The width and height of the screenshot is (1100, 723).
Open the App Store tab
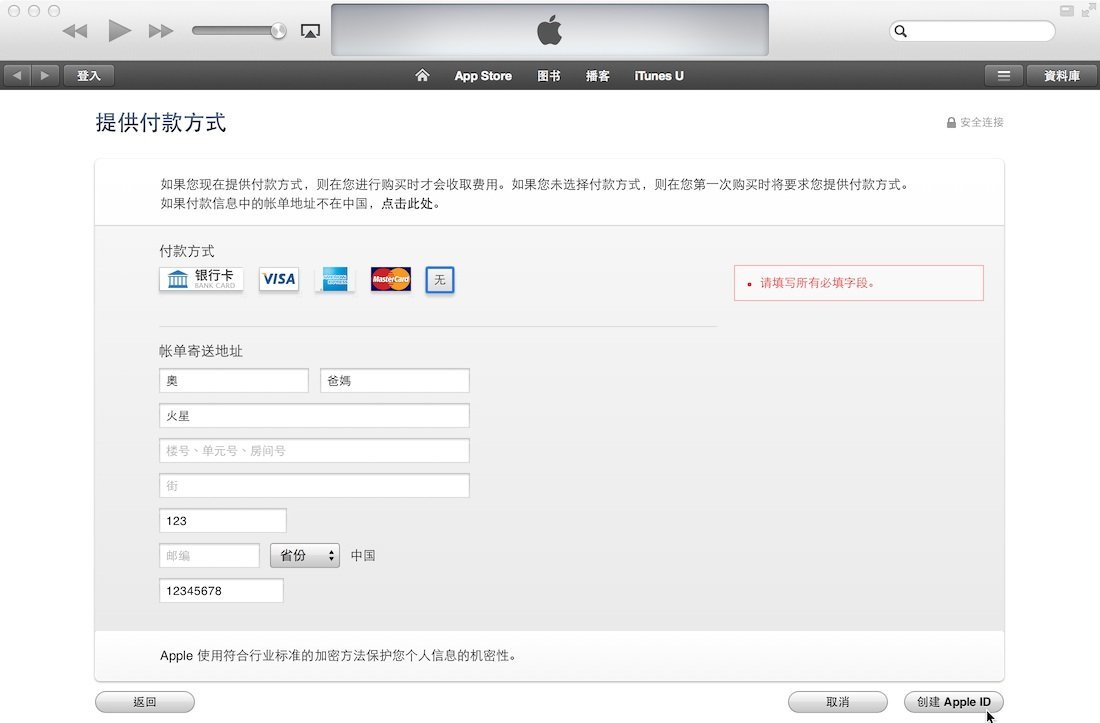point(483,76)
